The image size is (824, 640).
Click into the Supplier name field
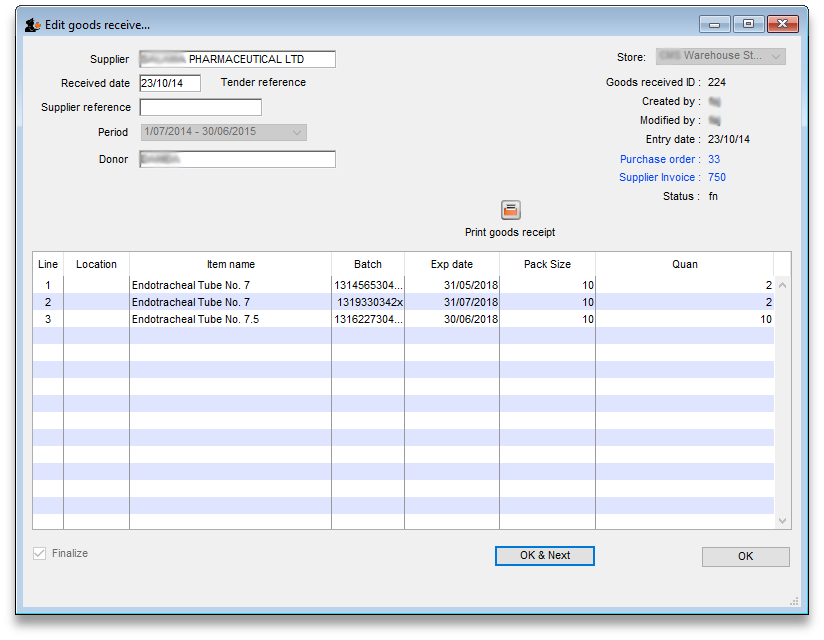(237, 59)
